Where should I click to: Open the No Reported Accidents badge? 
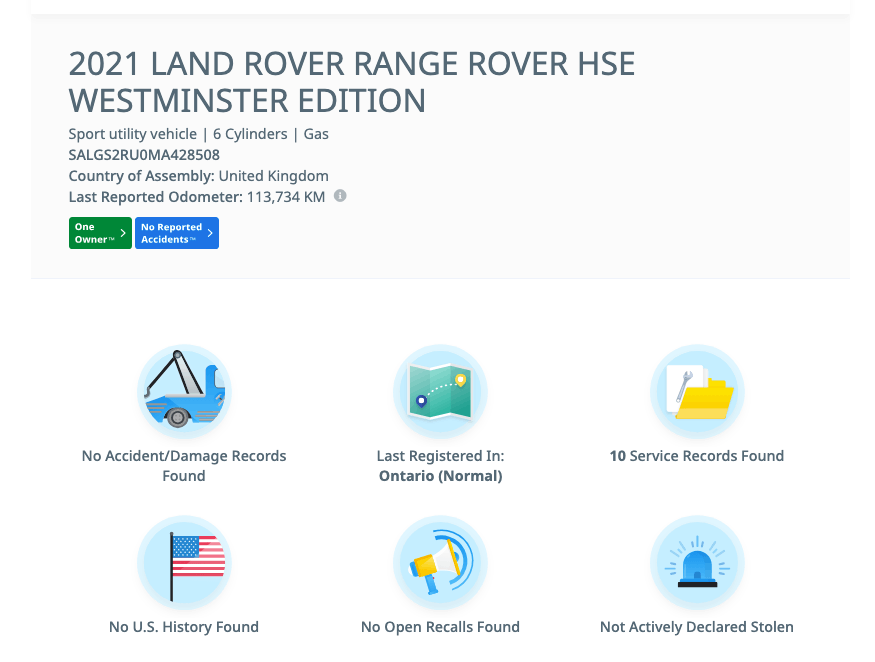(x=177, y=233)
